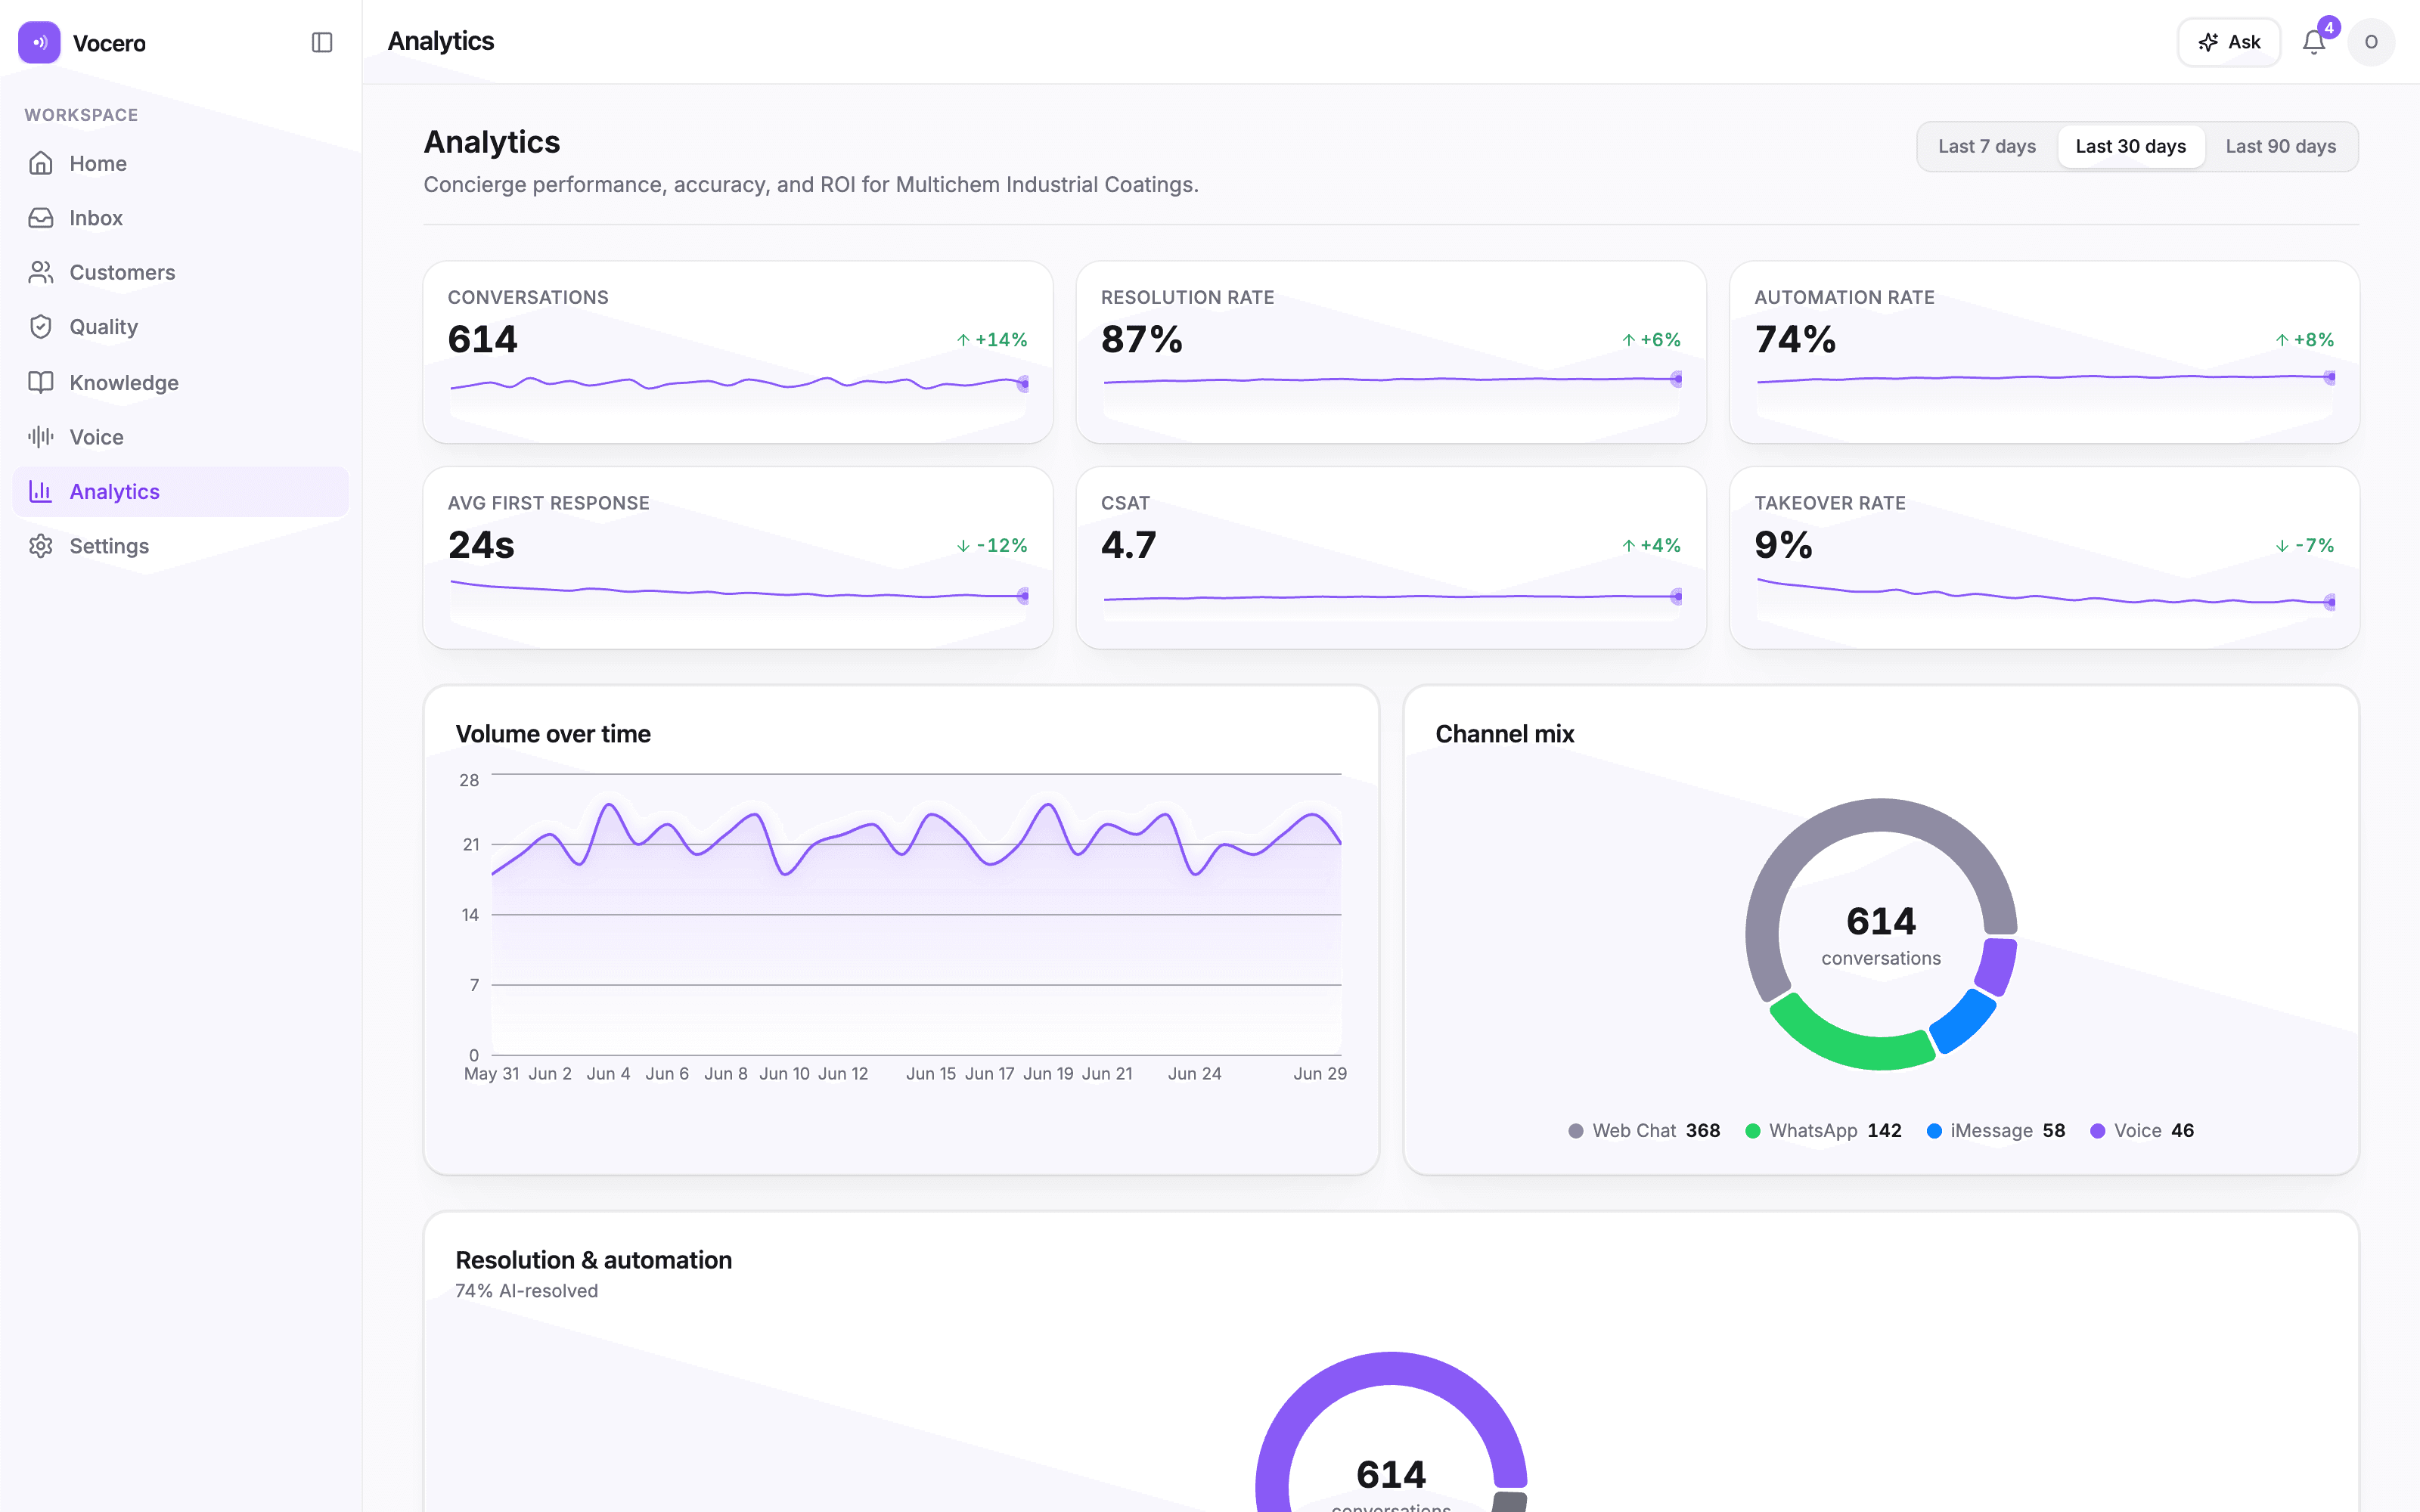Screen dimensions: 2420x1512
Task: Click the 74% AI-resolved subtitle
Action: pos(526,1291)
